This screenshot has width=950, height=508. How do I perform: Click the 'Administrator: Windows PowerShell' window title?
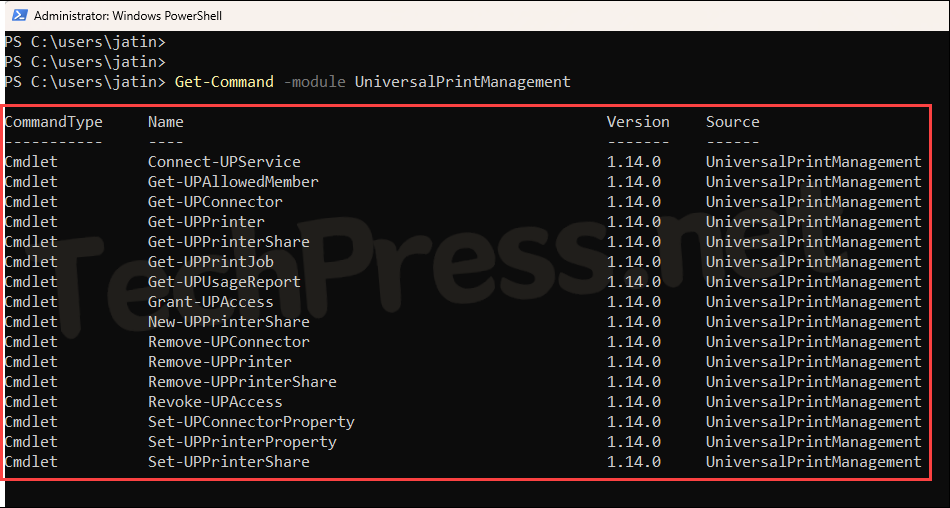click(x=128, y=16)
